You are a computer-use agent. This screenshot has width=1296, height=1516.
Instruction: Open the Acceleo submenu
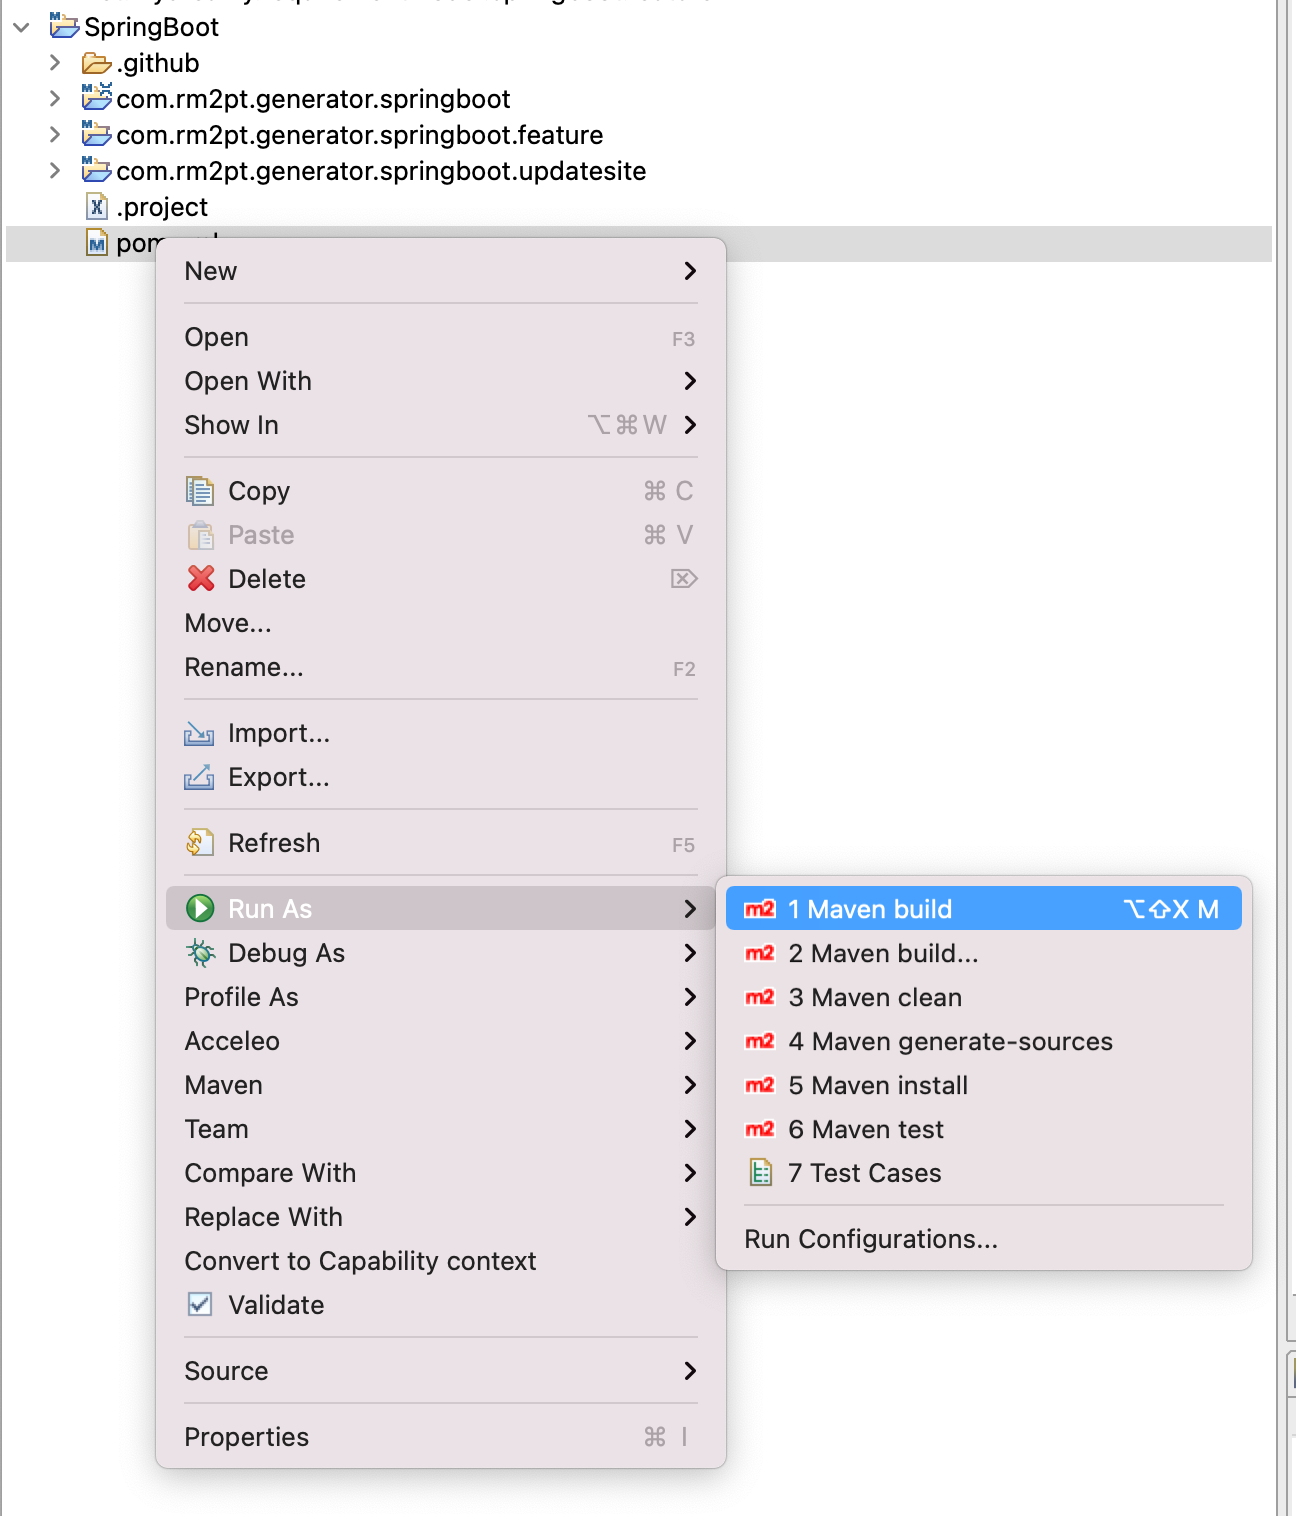point(441,1041)
